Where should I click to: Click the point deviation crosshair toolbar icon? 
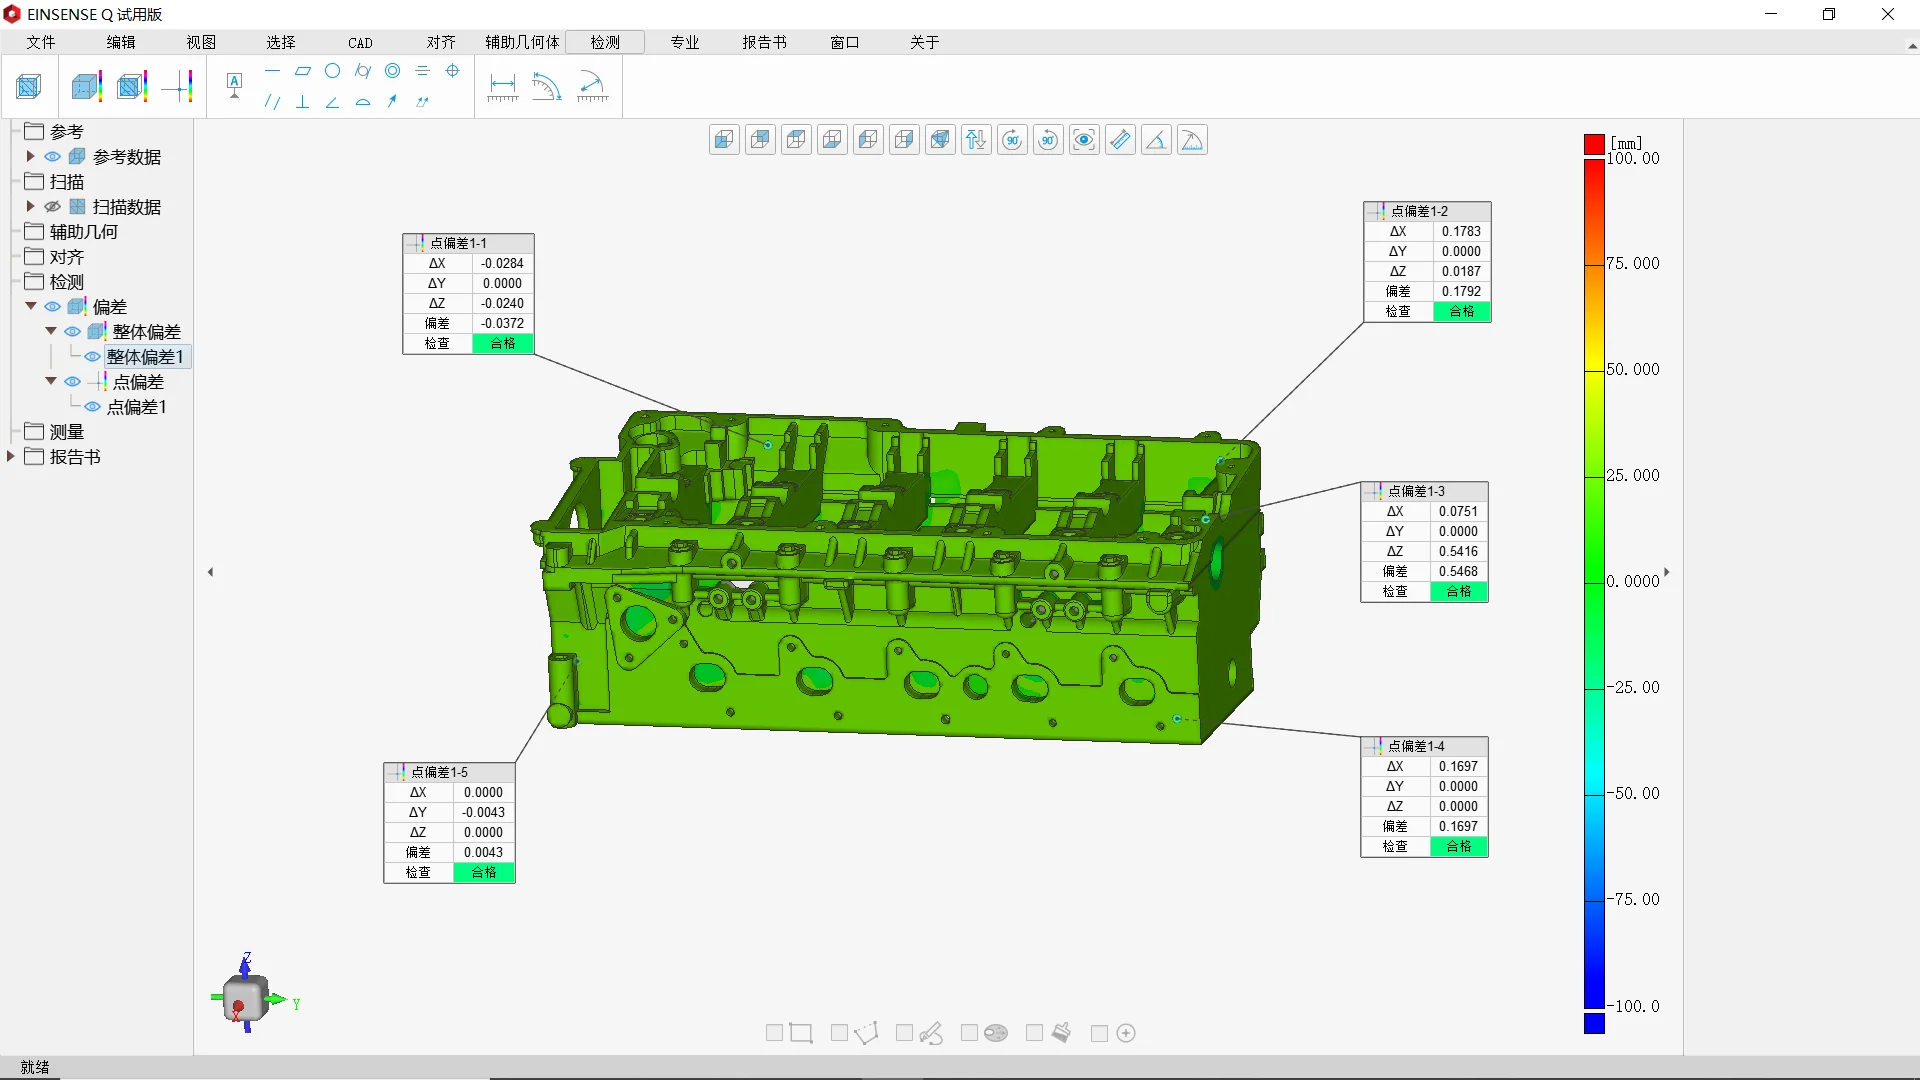(178, 87)
